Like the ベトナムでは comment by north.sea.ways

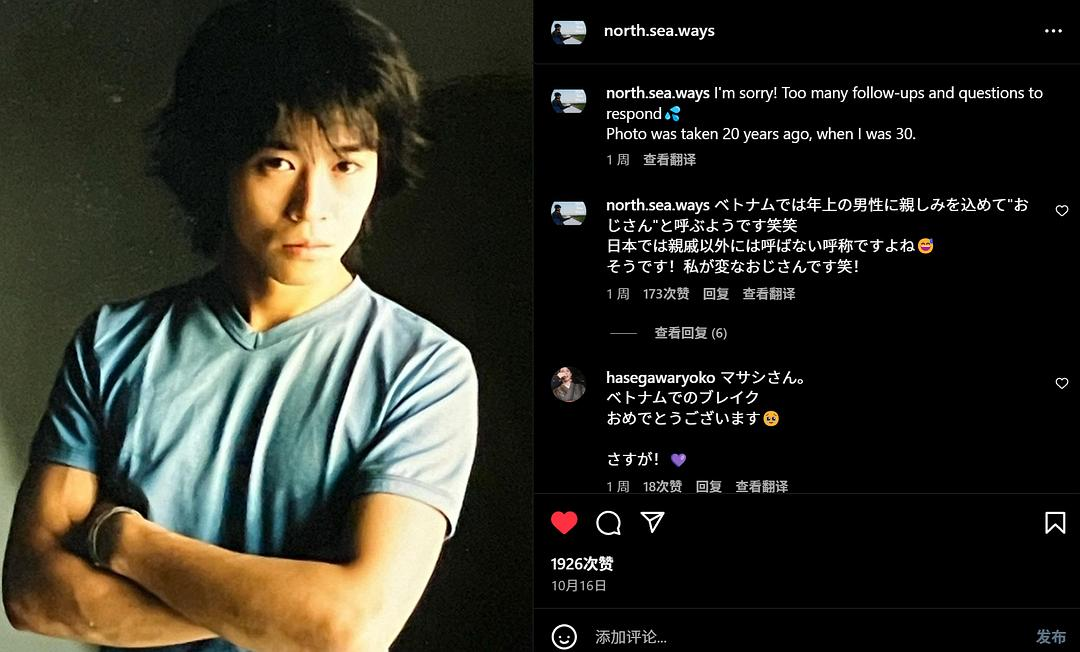(1061, 211)
